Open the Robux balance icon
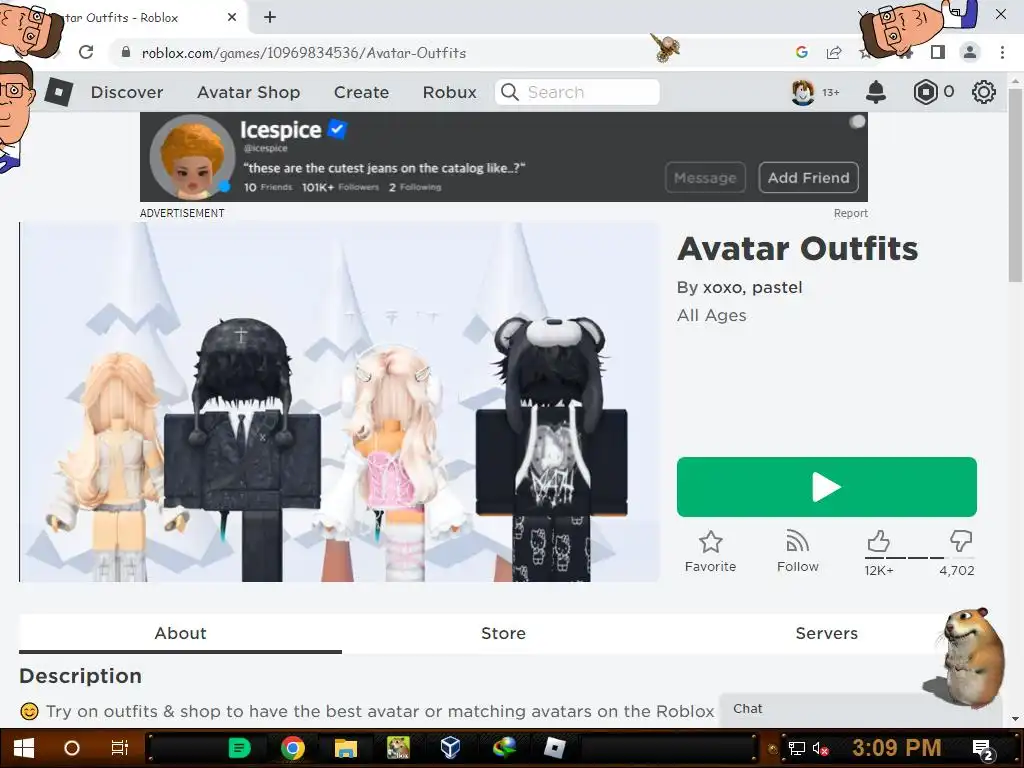The image size is (1024, 768). pyautogui.click(x=925, y=92)
